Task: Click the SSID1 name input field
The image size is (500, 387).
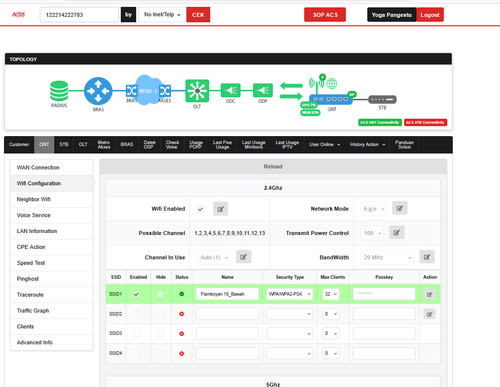Action: coord(227,294)
